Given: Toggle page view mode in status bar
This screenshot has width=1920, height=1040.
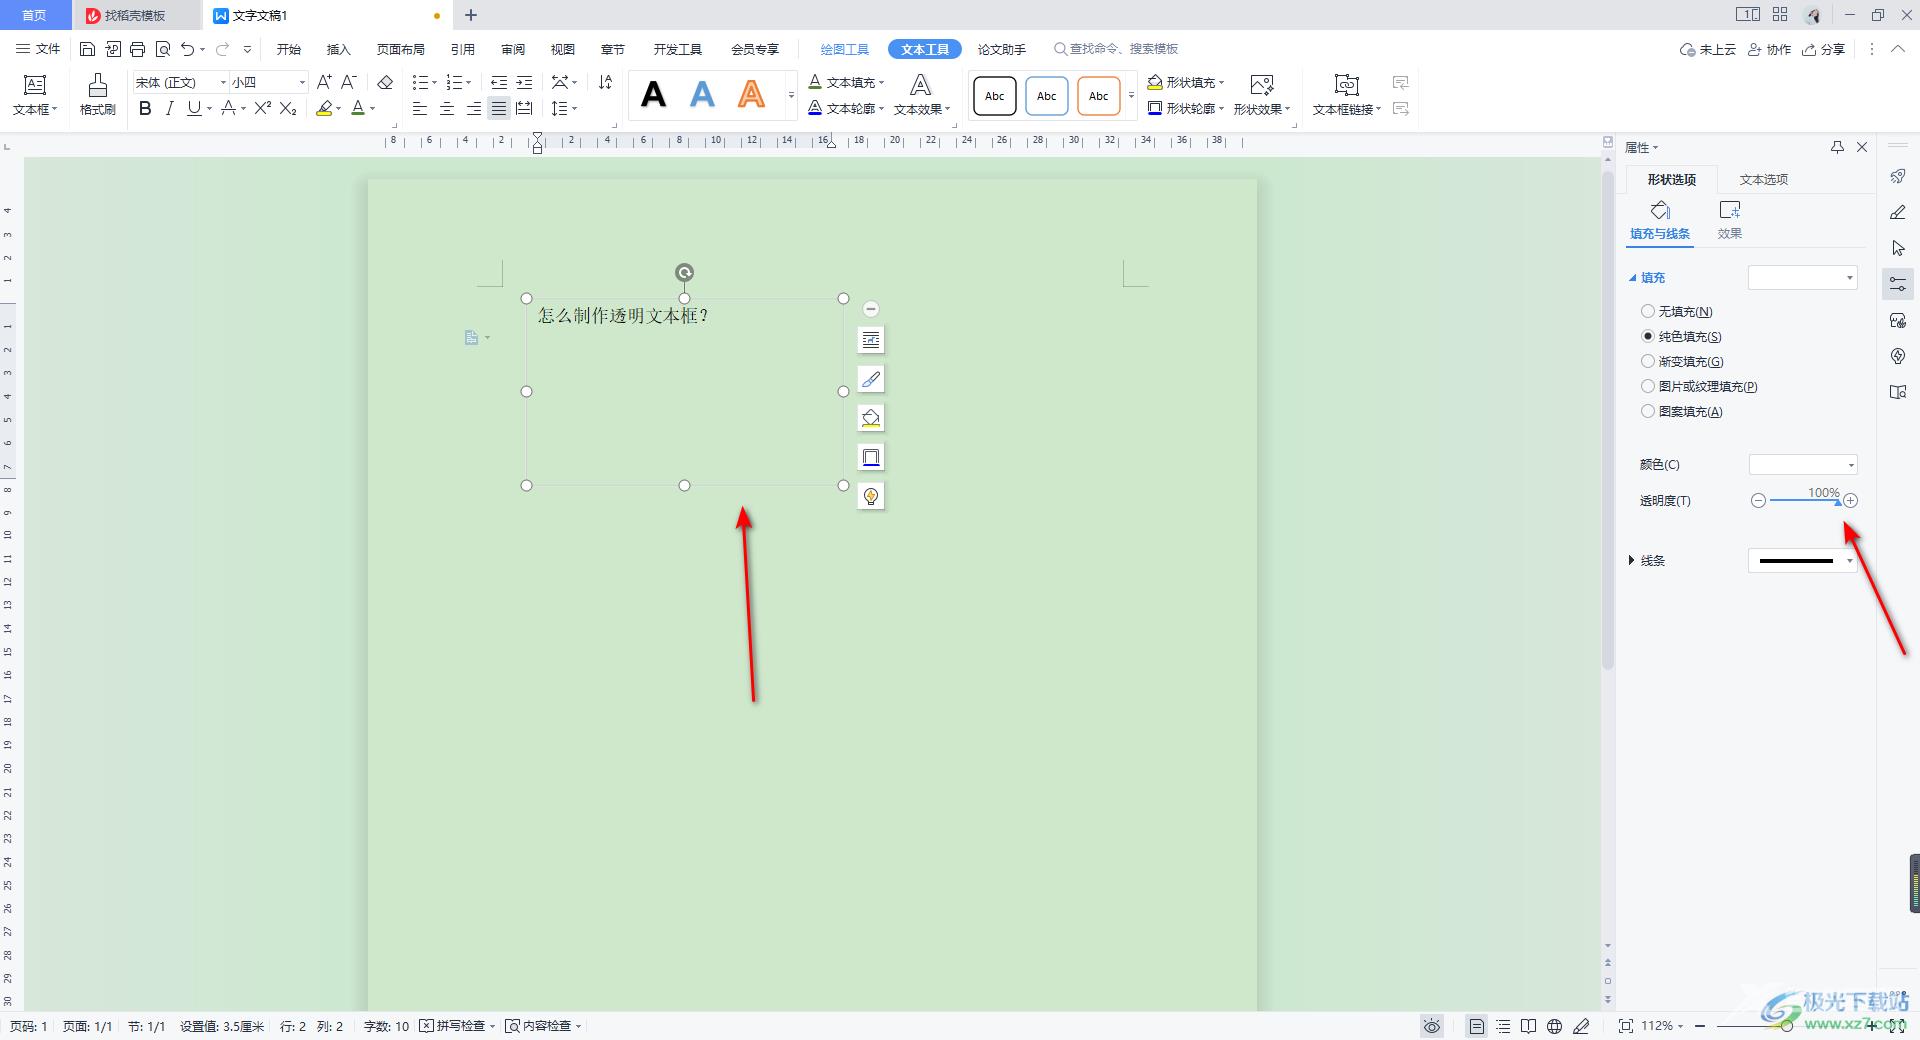Looking at the screenshot, I should pyautogui.click(x=1476, y=1026).
